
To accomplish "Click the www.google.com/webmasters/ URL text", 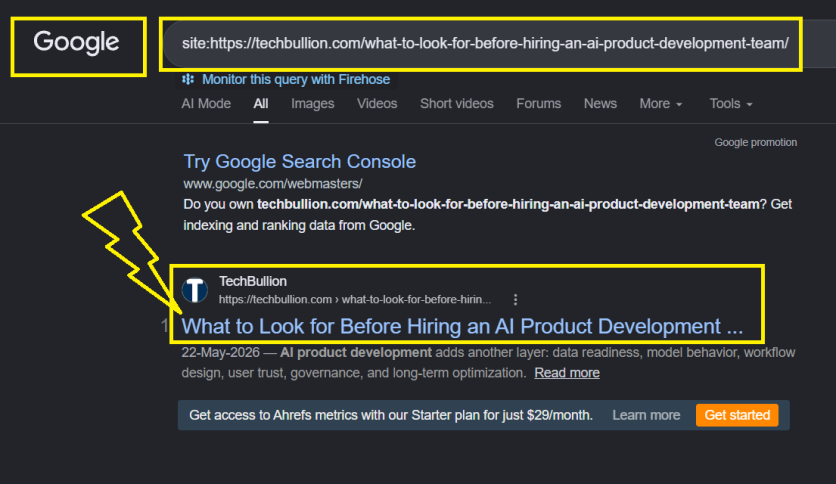I will (x=272, y=184).
